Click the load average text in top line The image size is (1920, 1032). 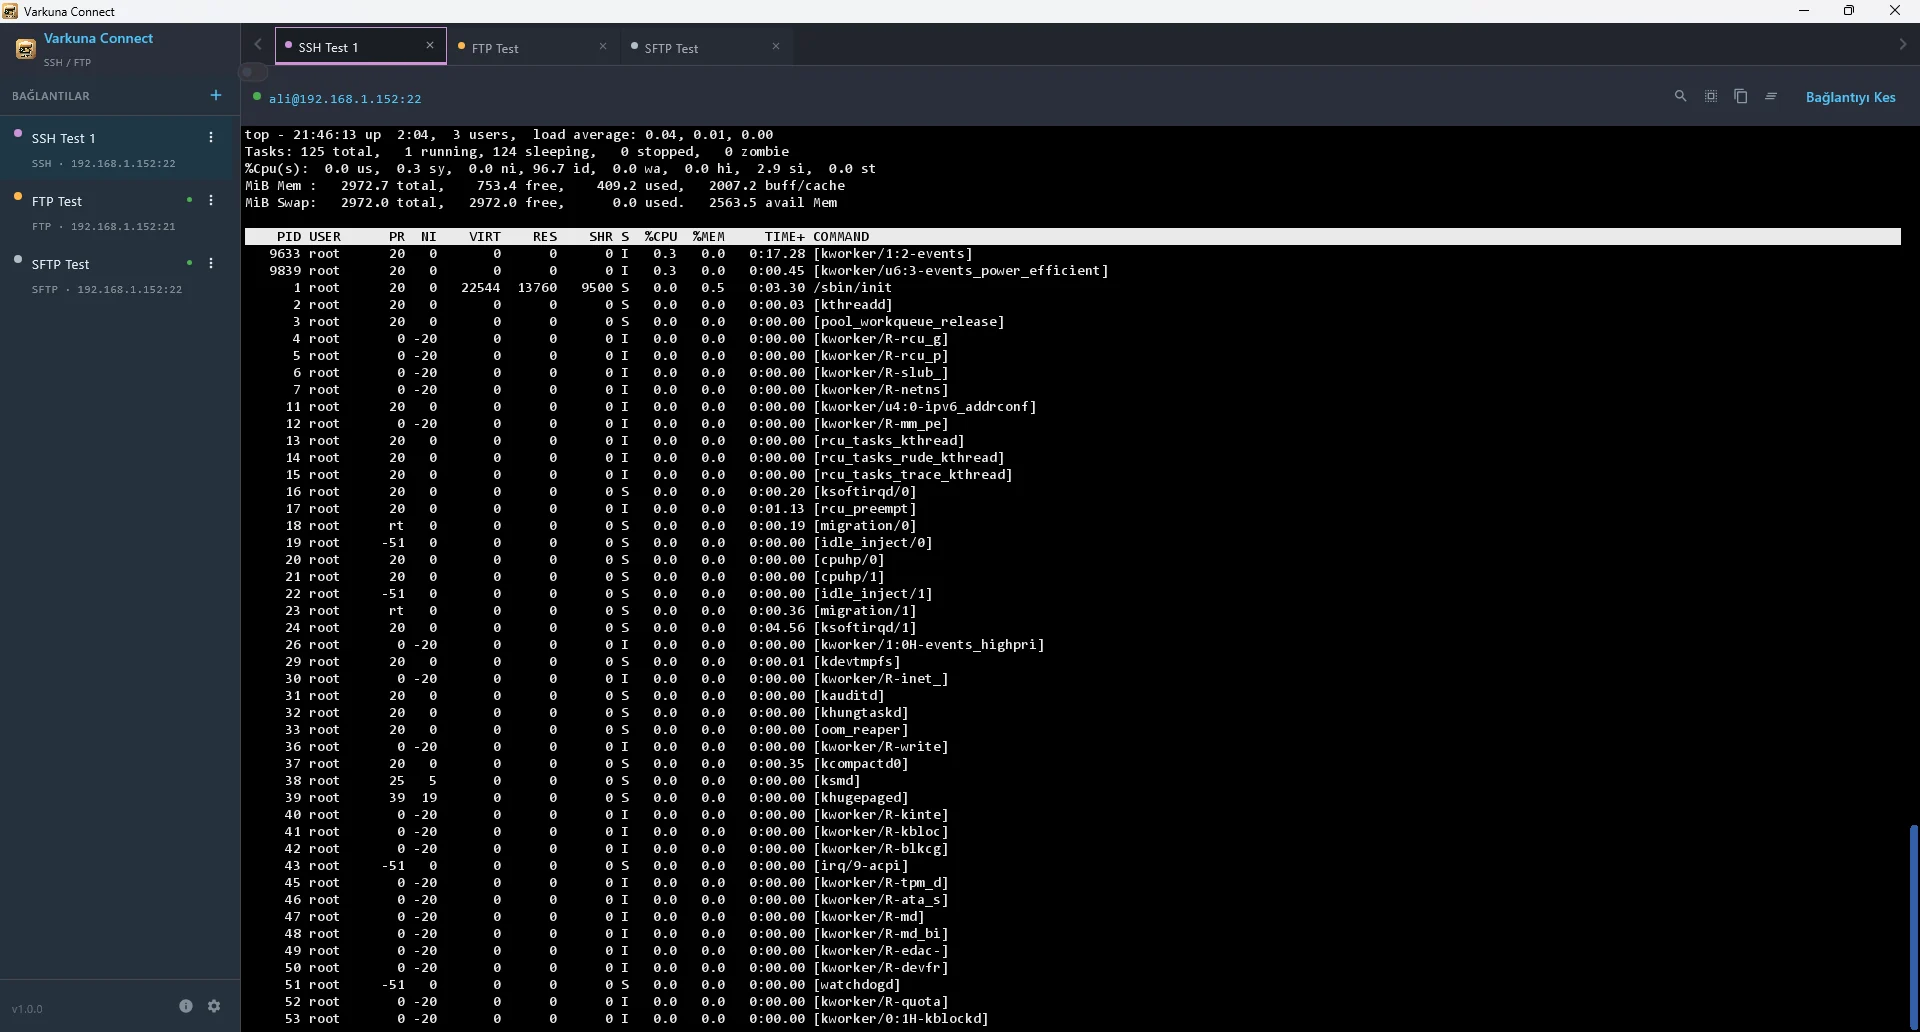(653, 135)
